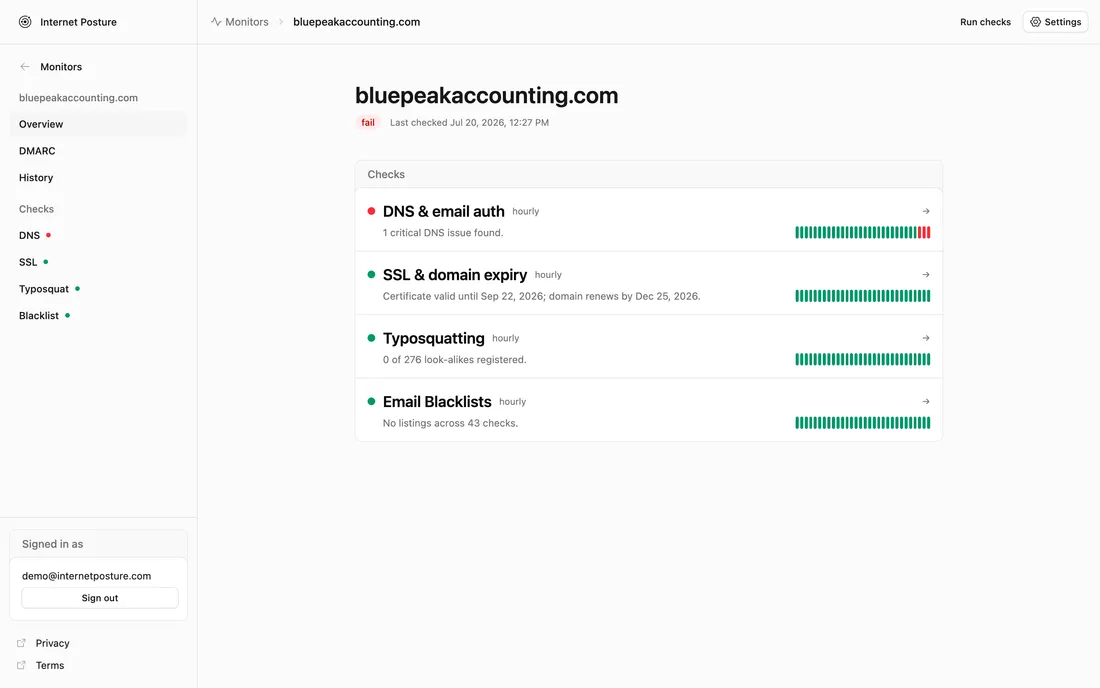Click the Checks section label in sidebar
1100x688 pixels.
36,209
